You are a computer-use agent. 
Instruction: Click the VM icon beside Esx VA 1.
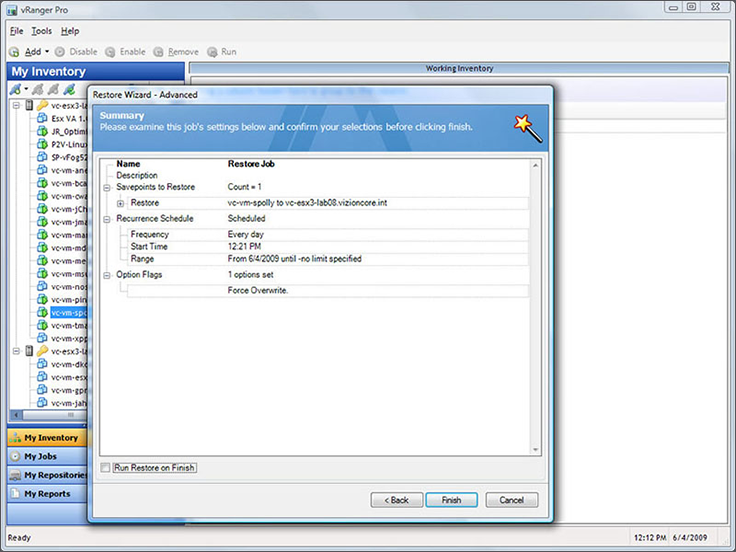42,118
